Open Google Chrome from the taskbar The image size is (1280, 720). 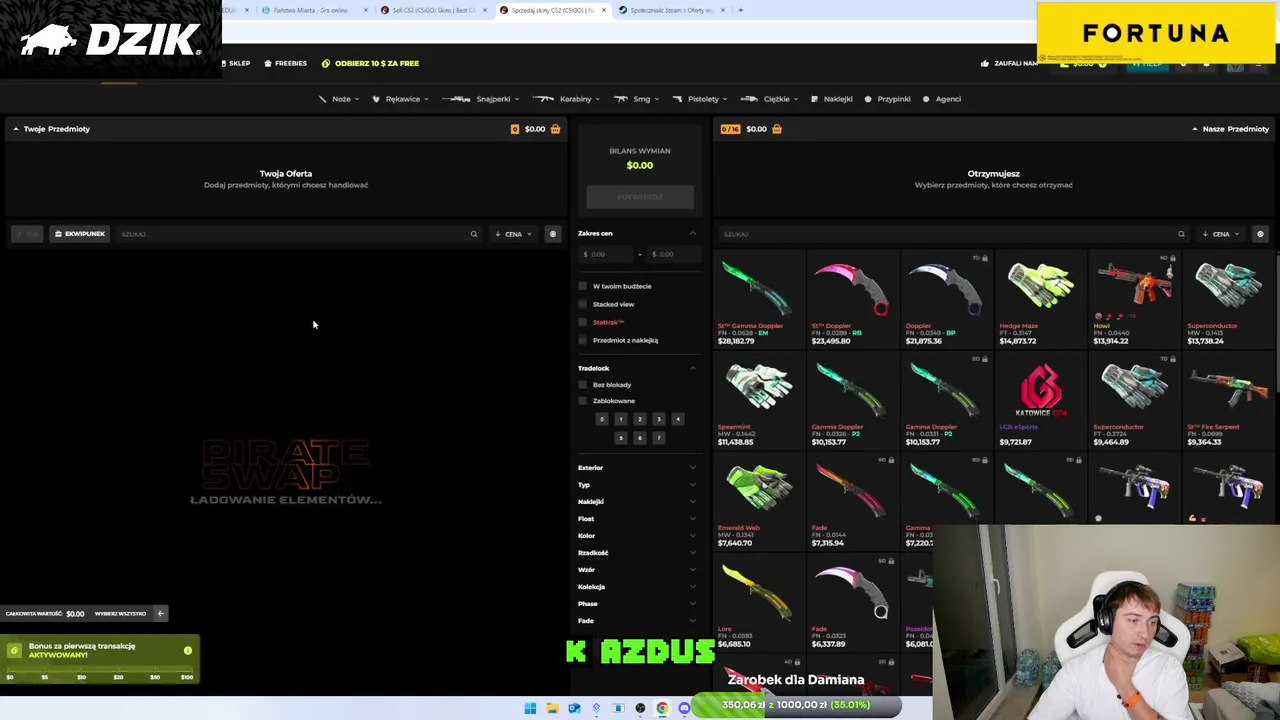click(x=662, y=708)
